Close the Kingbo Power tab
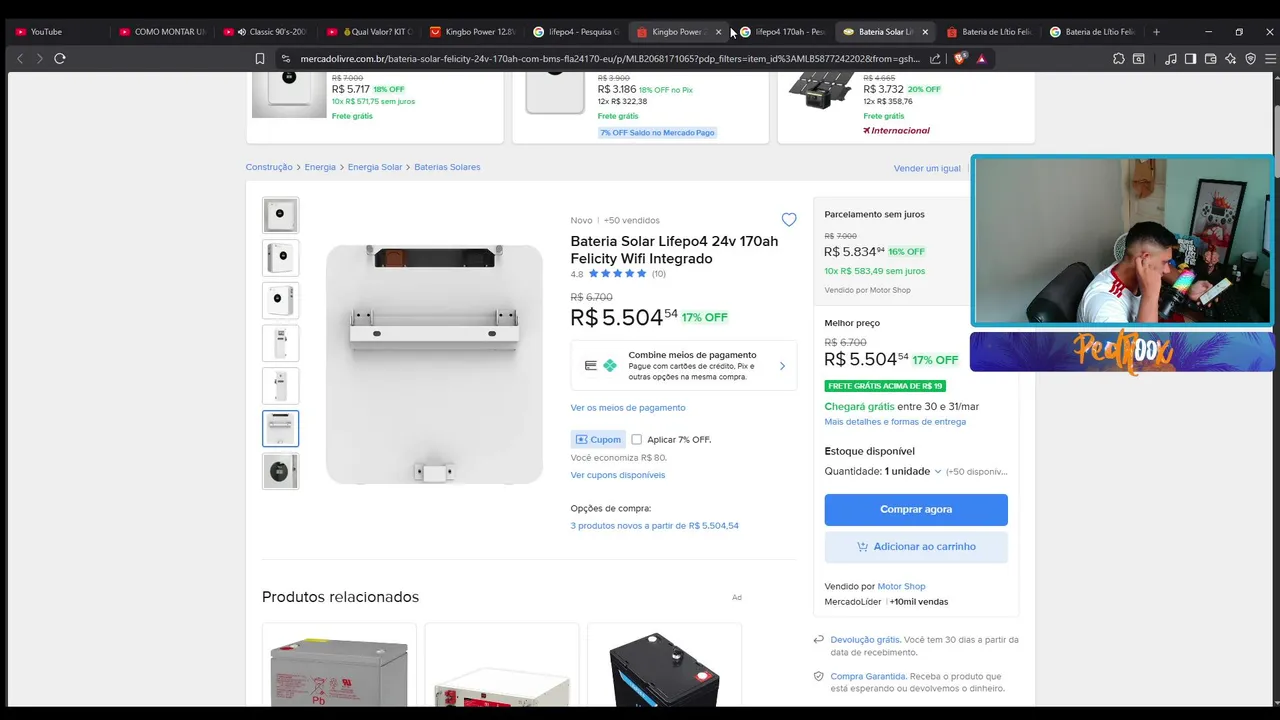1280x720 pixels. [718, 32]
